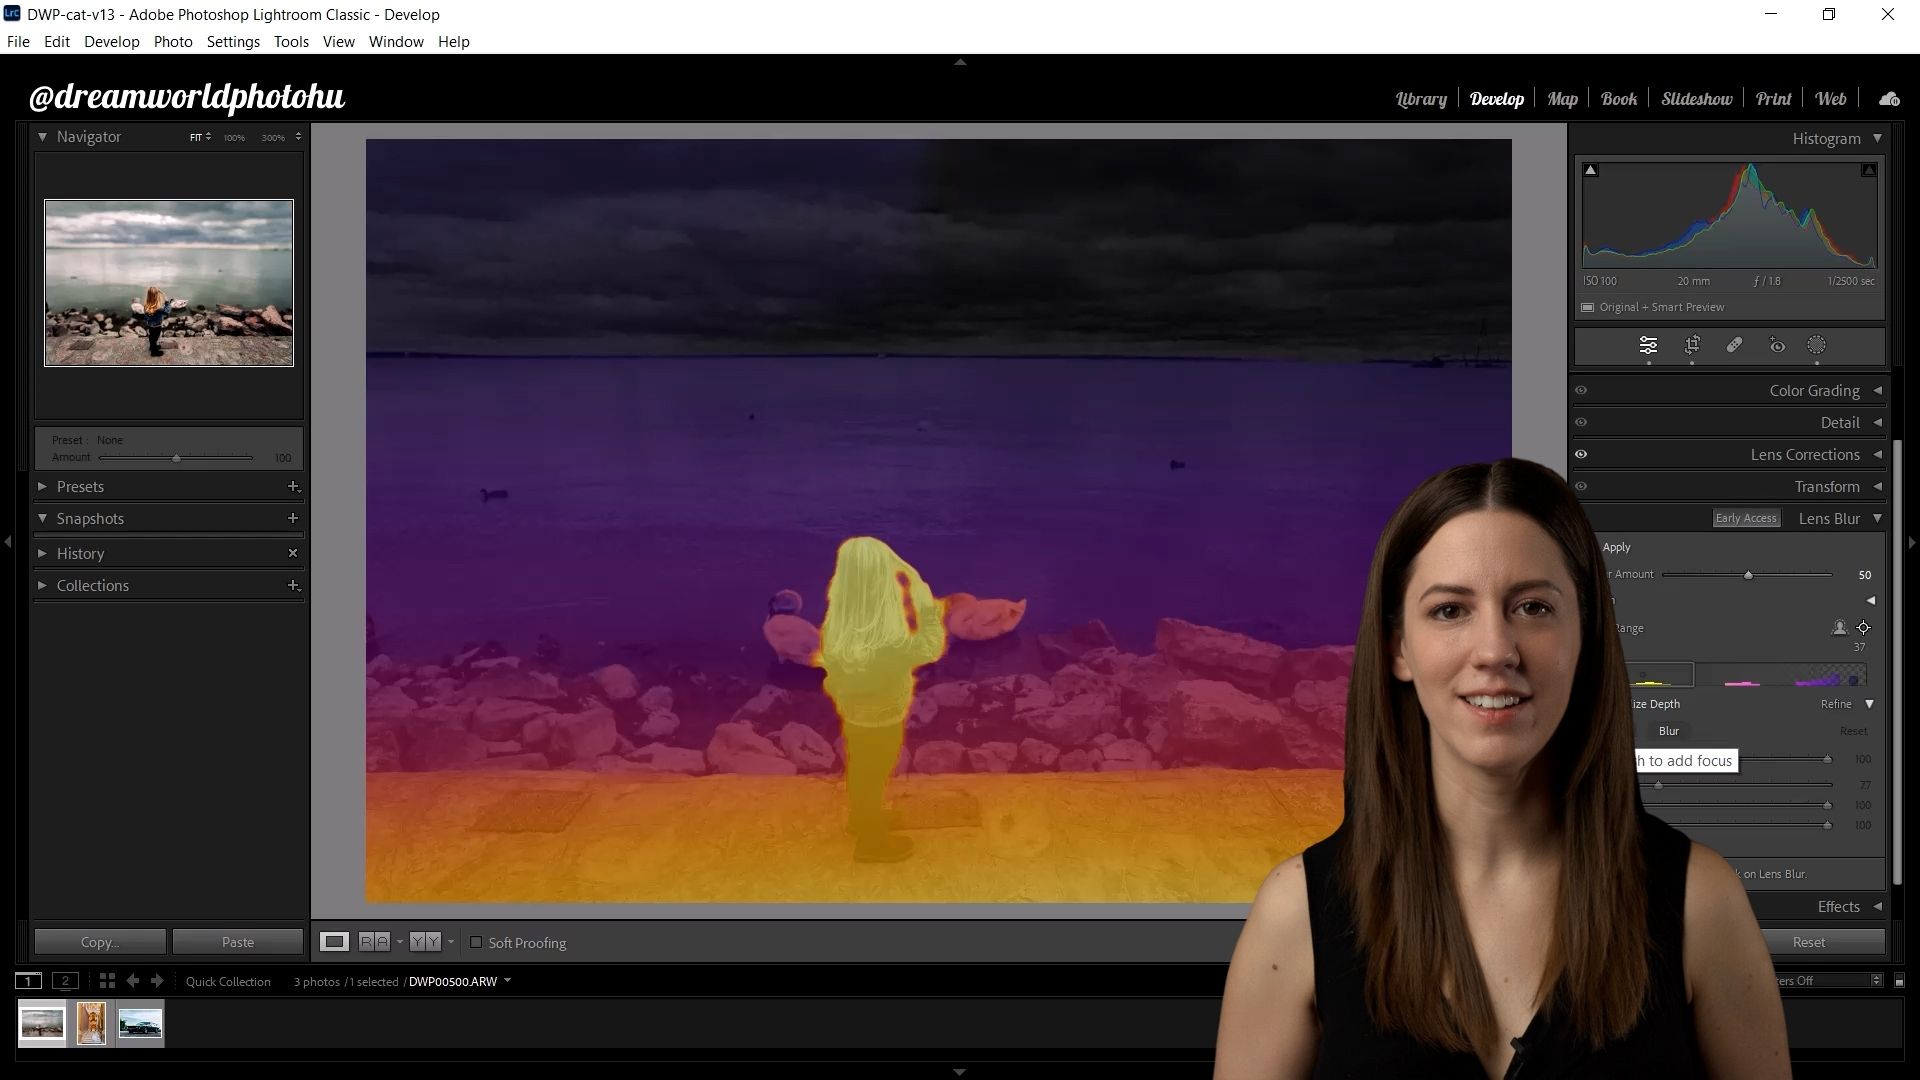Screen dimensions: 1920x1080
Task: Open cloud sync status icon
Action: pos(1889,99)
